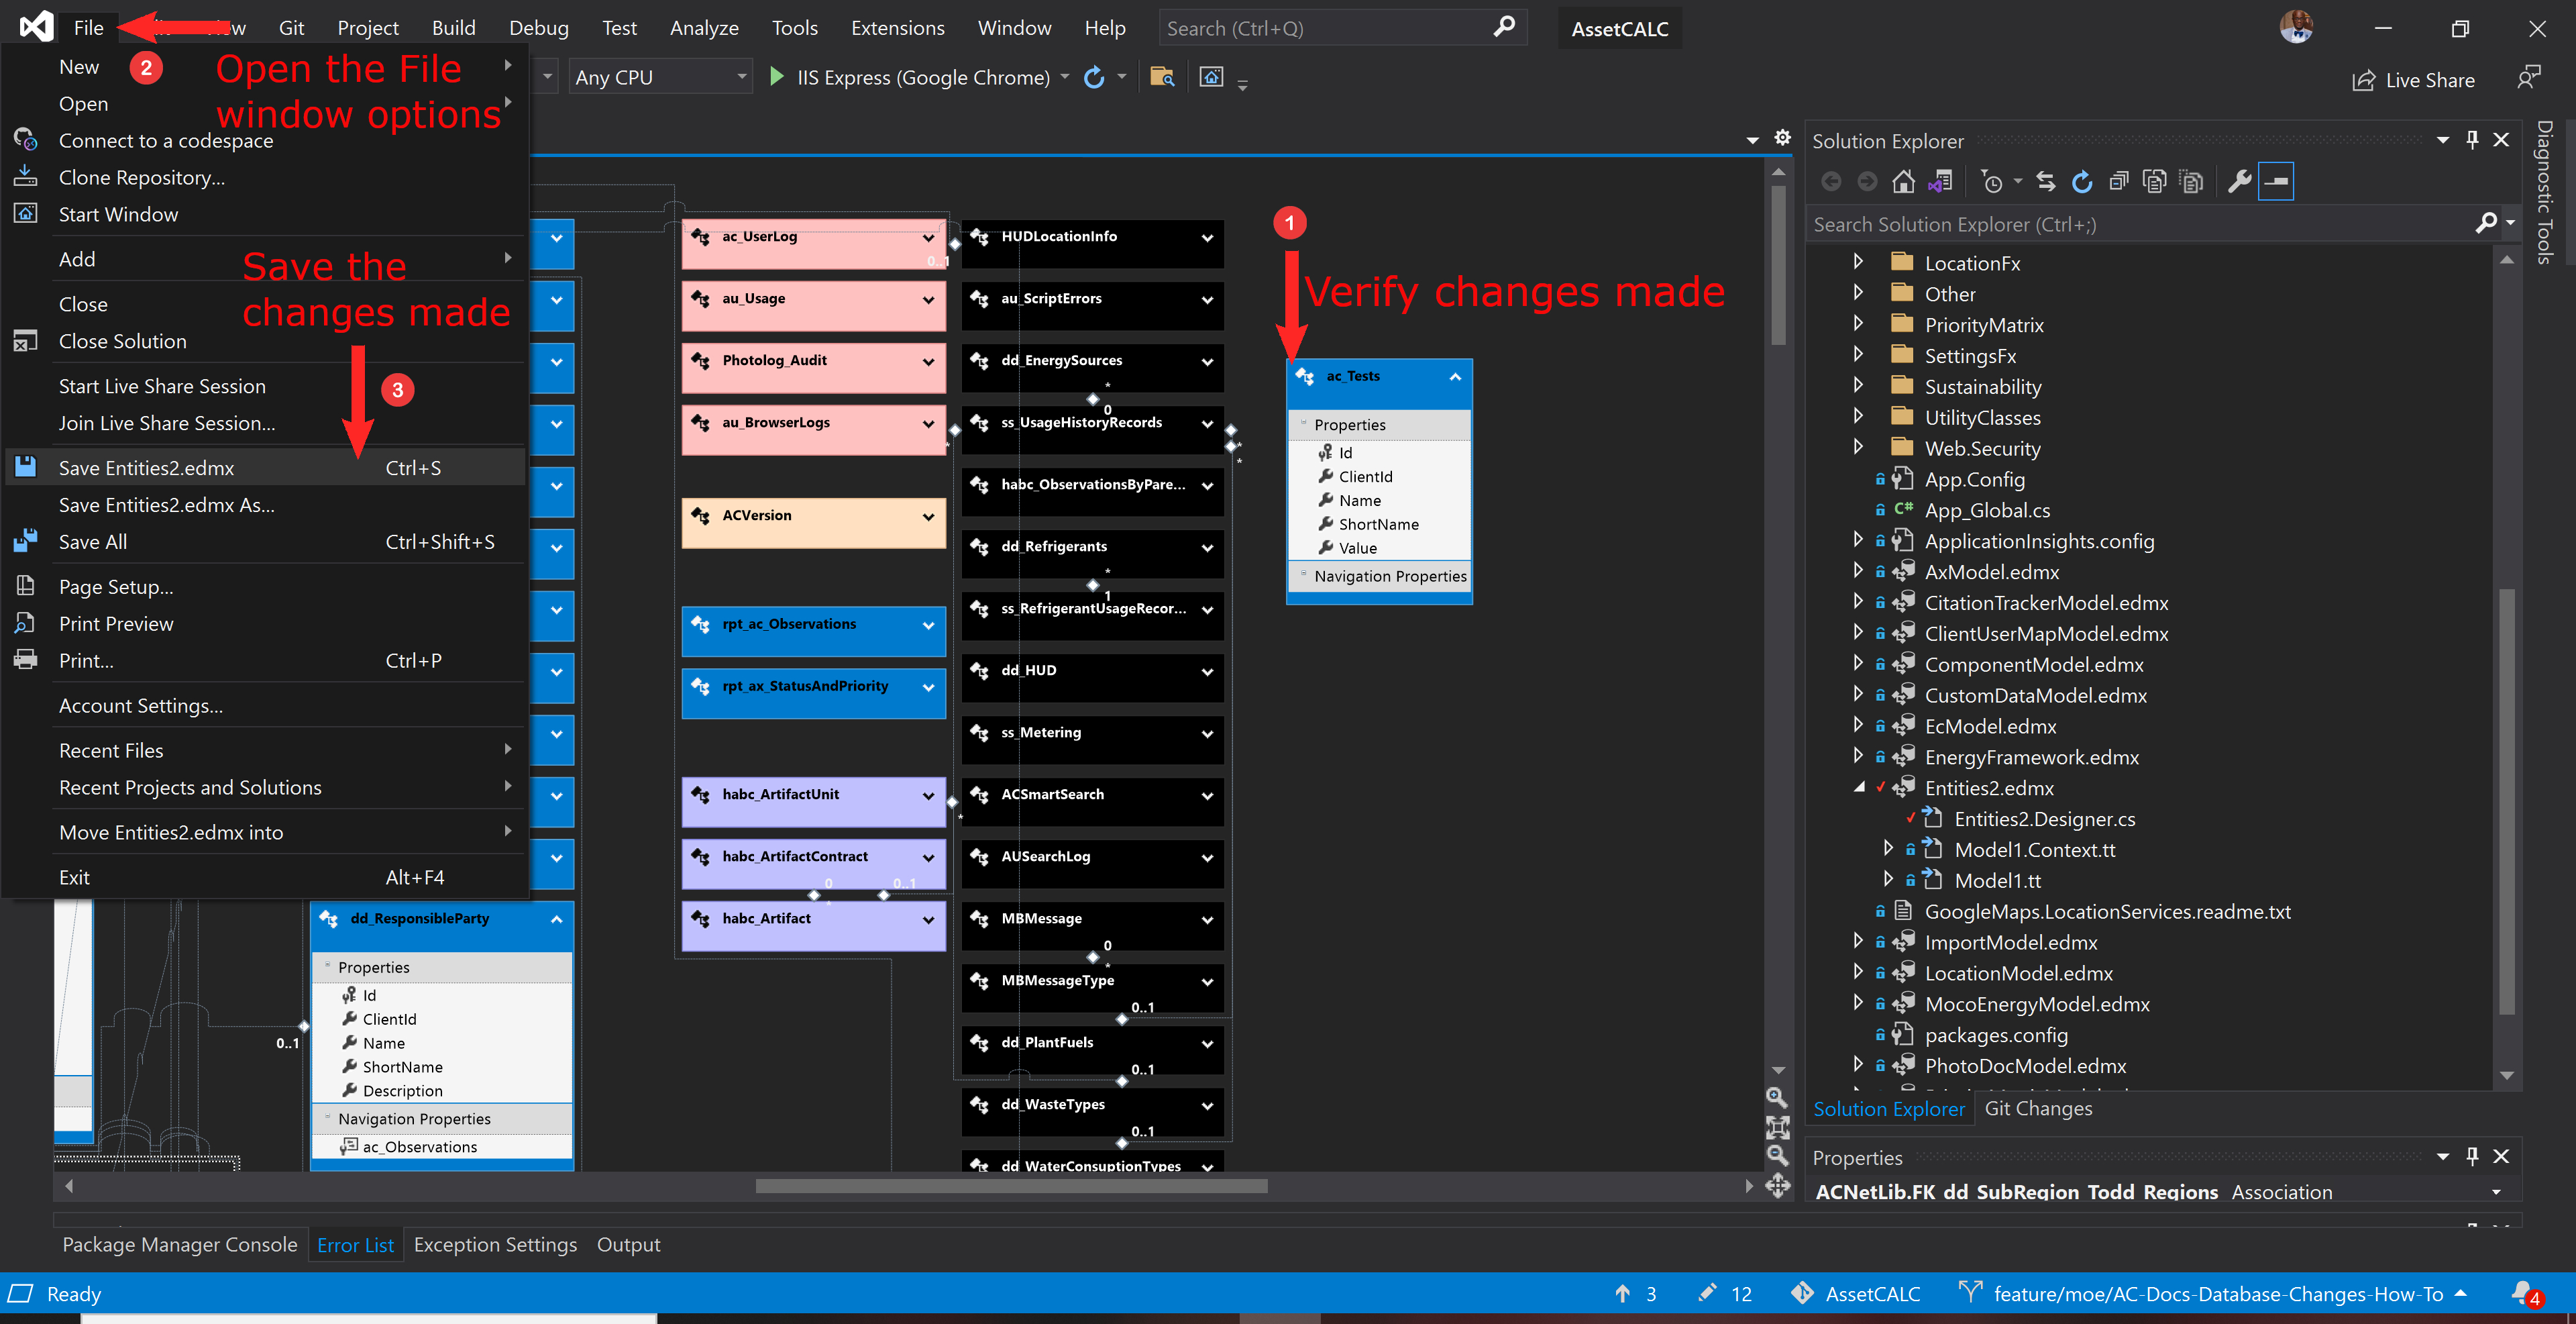Expand the Model1.tt tree node

pos(1888,880)
